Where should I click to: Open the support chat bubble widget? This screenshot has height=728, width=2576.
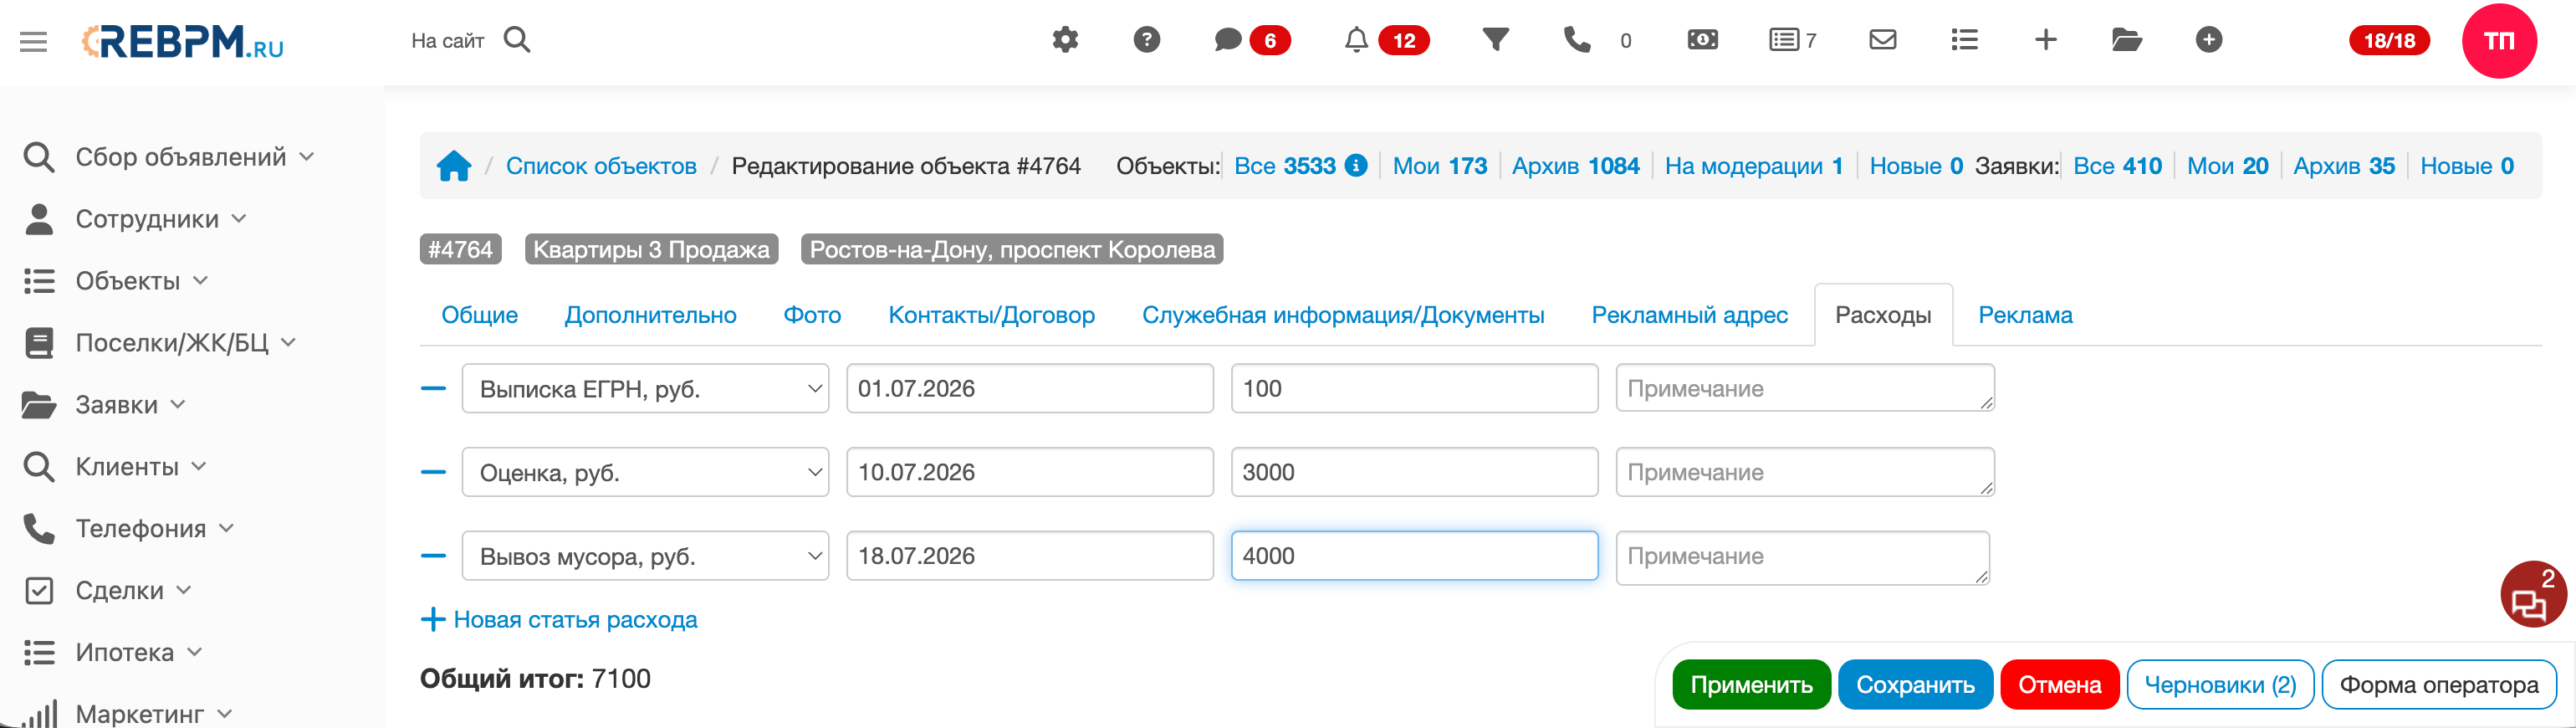2533,595
